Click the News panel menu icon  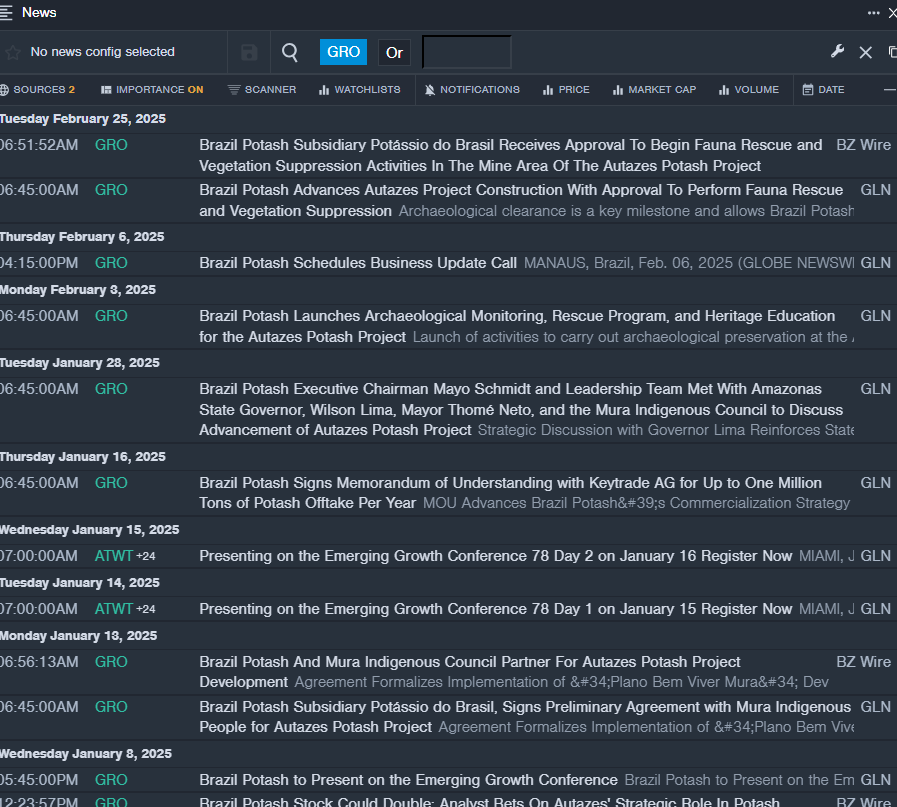pyautogui.click(x=7, y=13)
